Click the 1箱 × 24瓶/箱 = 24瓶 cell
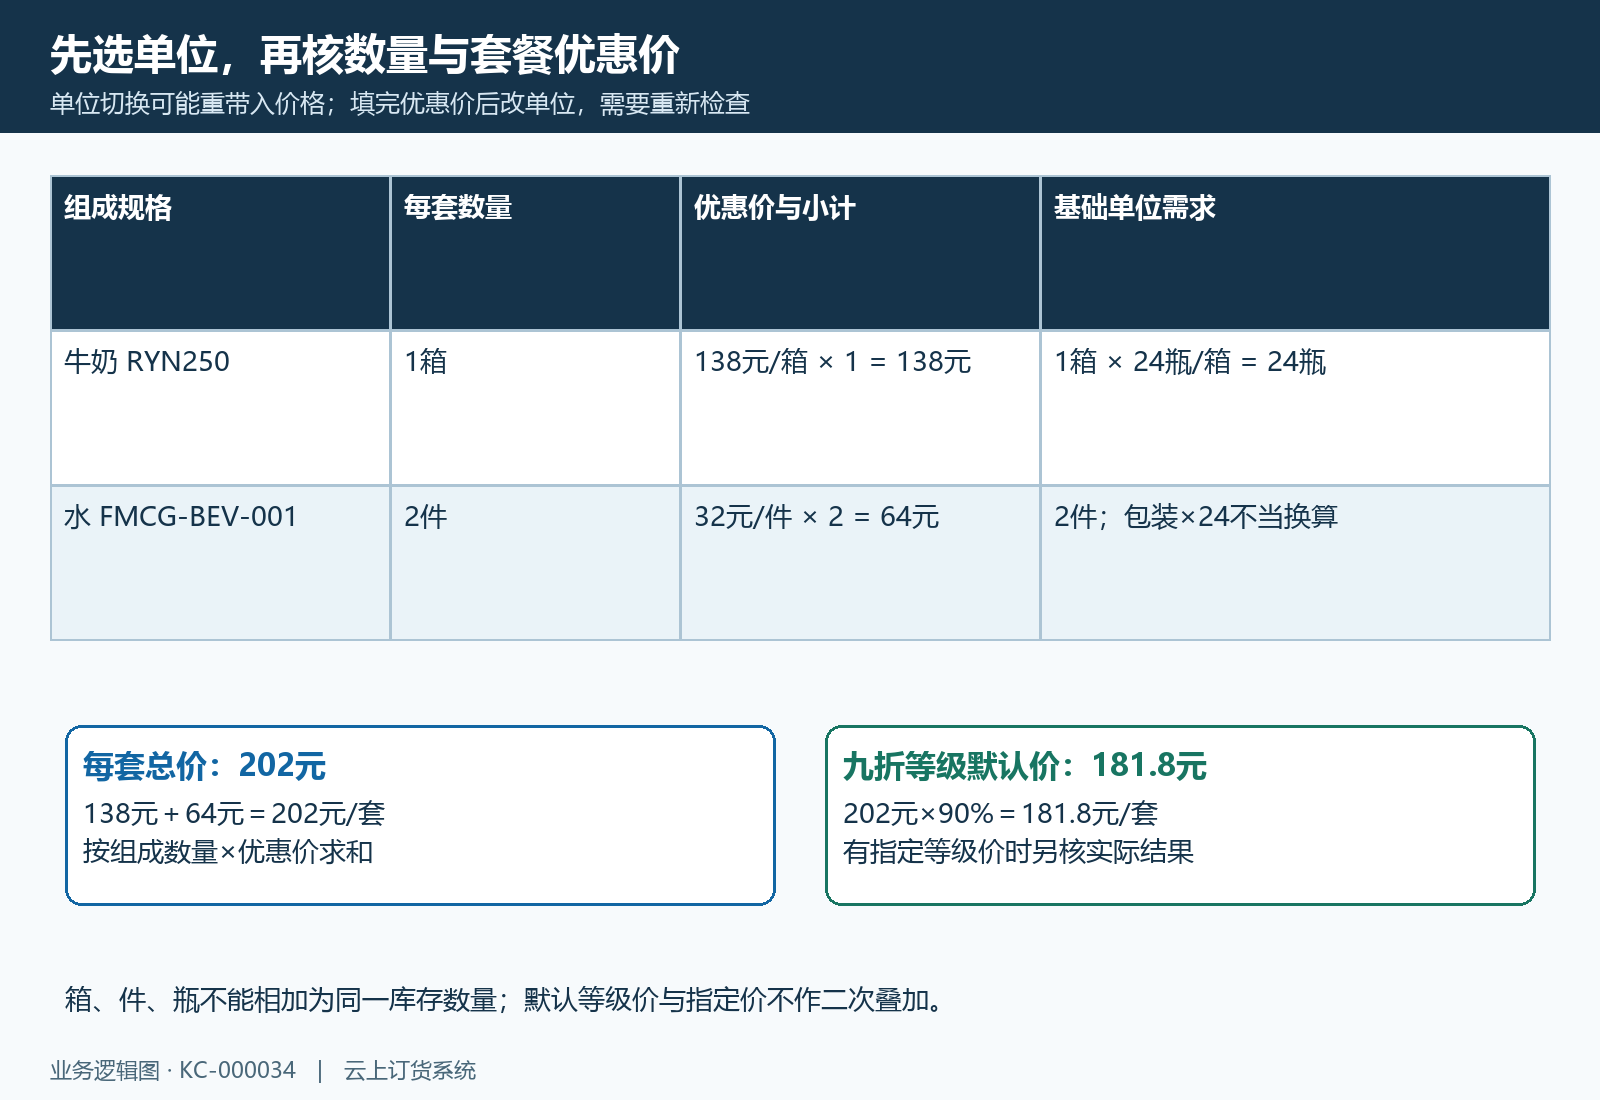This screenshot has width=1600, height=1100. pos(1295,408)
